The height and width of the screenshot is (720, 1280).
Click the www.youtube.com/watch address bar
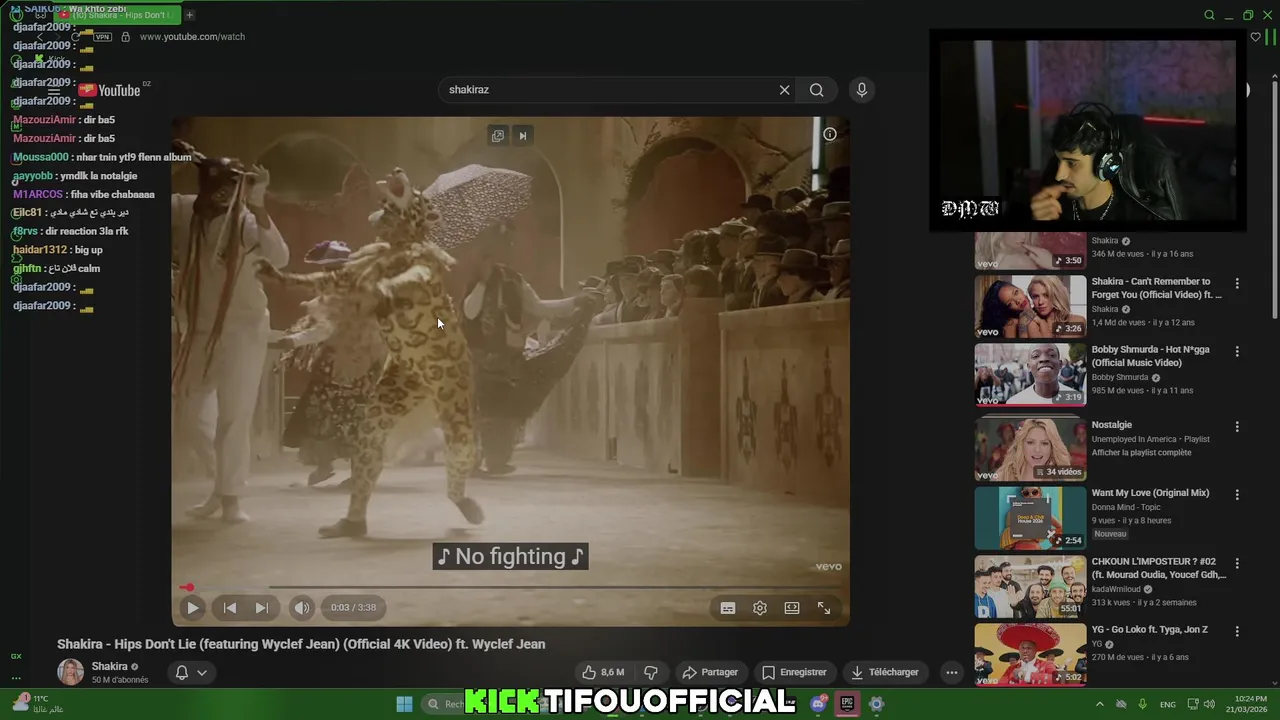click(x=192, y=37)
